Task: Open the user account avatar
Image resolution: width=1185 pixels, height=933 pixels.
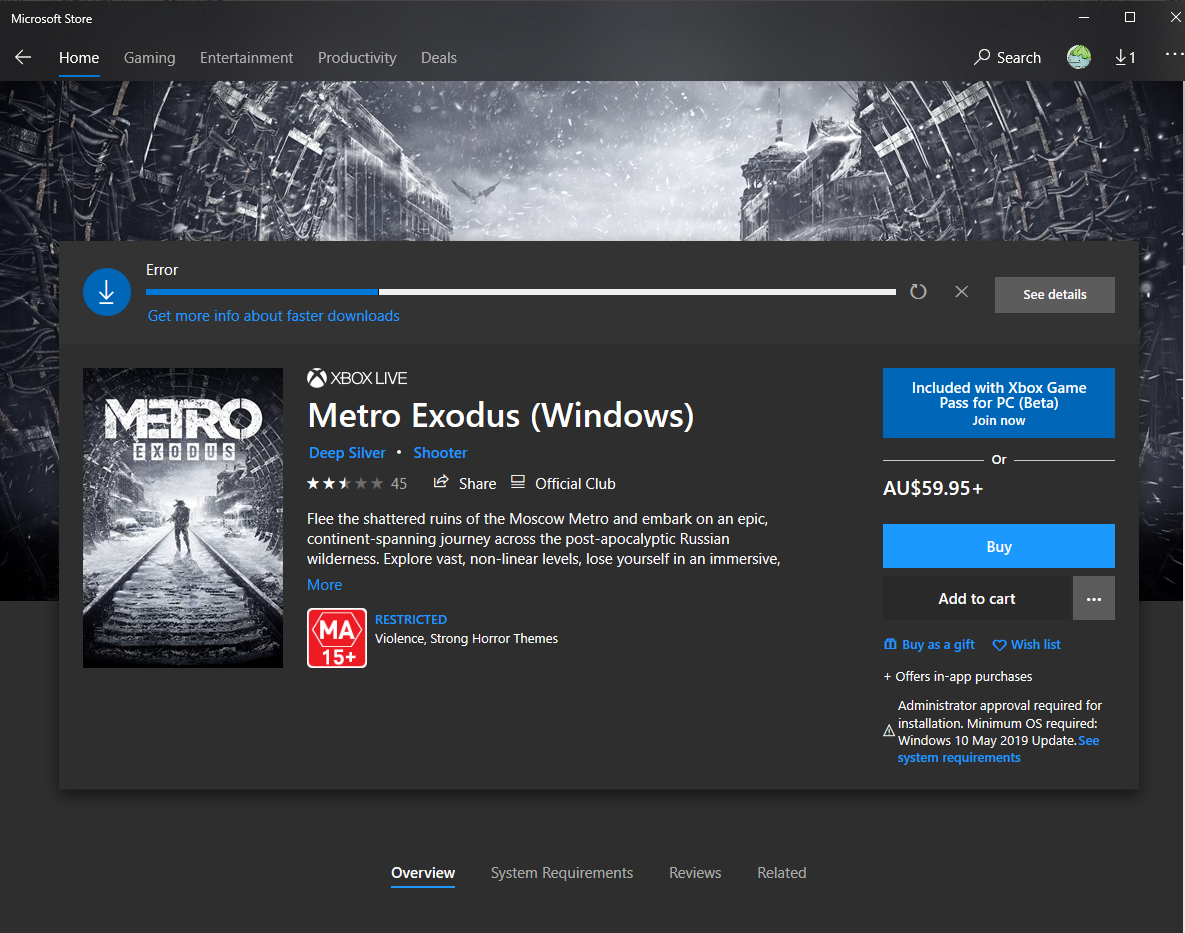Action: click(1078, 57)
